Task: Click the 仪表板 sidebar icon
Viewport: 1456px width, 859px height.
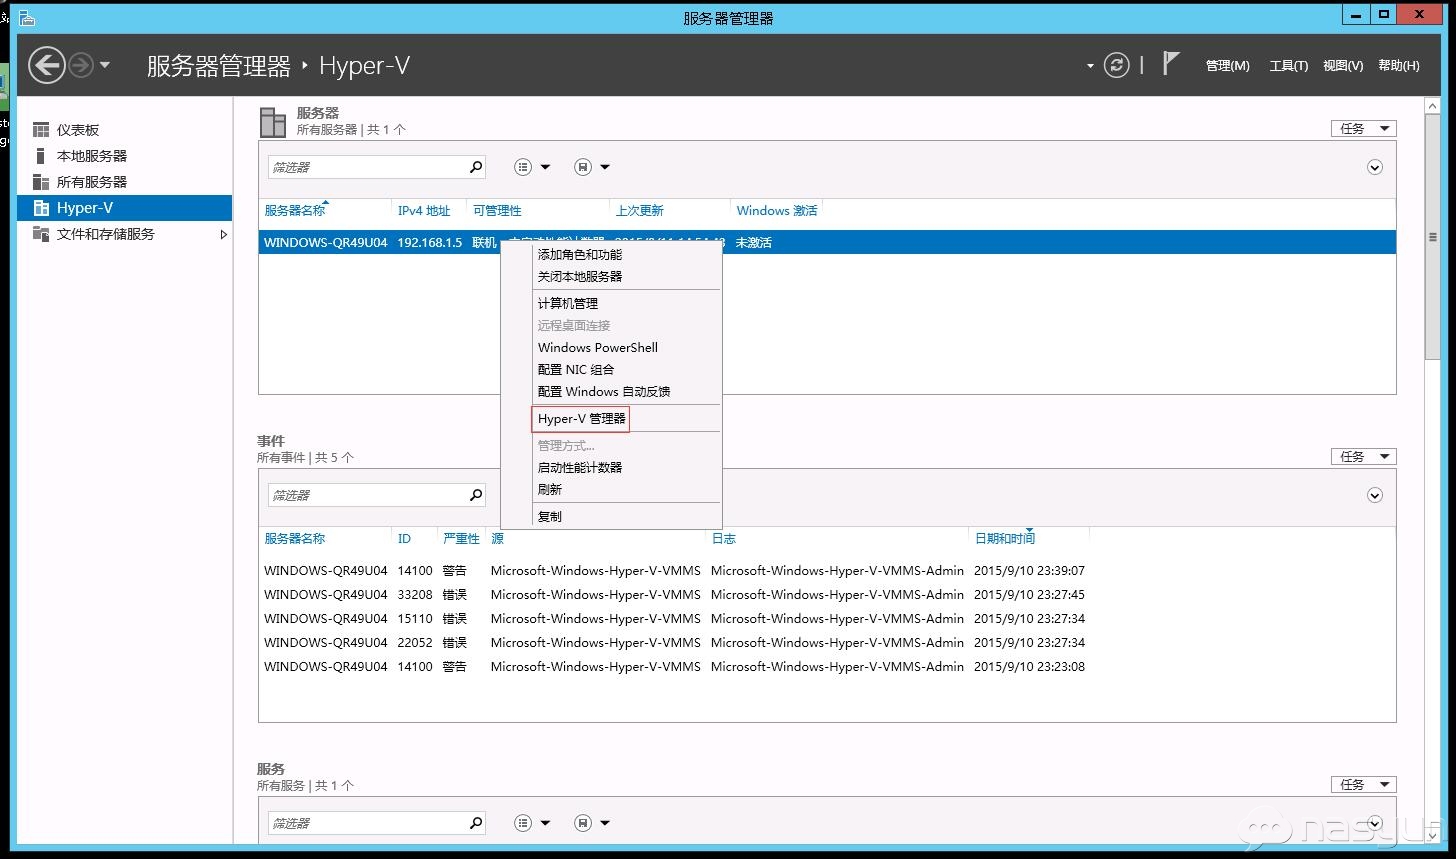Action: [x=41, y=130]
